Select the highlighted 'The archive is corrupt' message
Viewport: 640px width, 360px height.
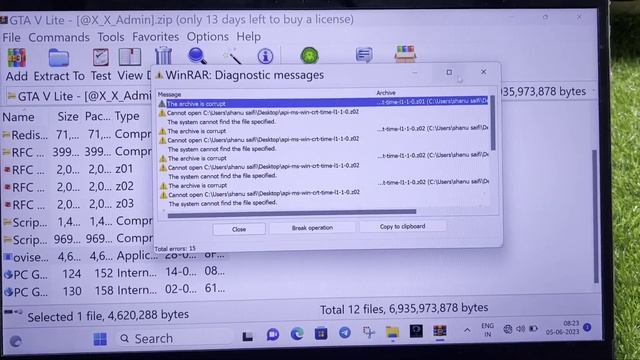tap(322, 103)
